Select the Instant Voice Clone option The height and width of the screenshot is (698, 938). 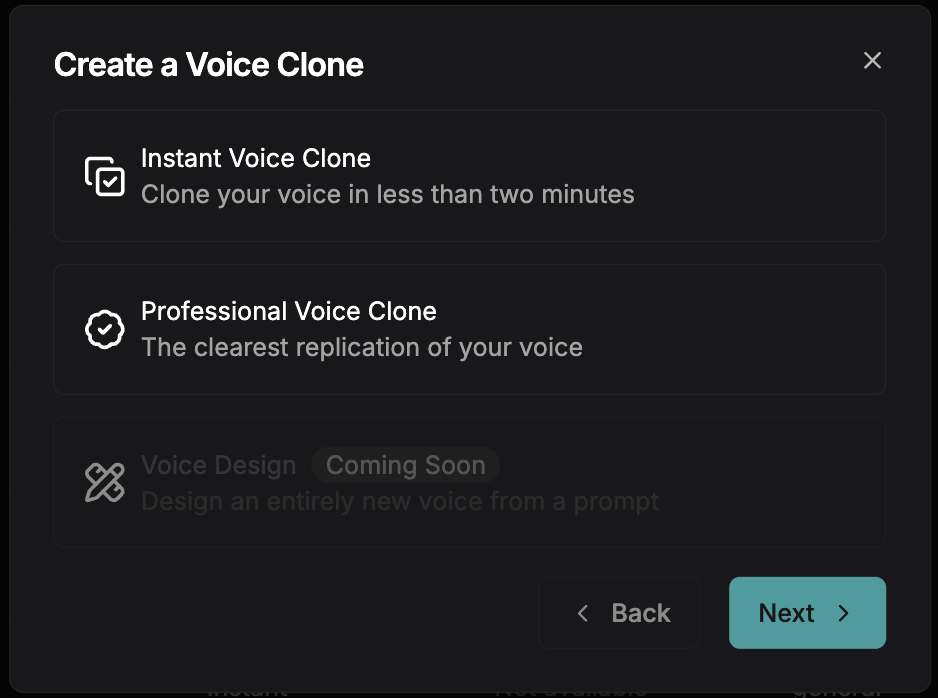tap(469, 176)
